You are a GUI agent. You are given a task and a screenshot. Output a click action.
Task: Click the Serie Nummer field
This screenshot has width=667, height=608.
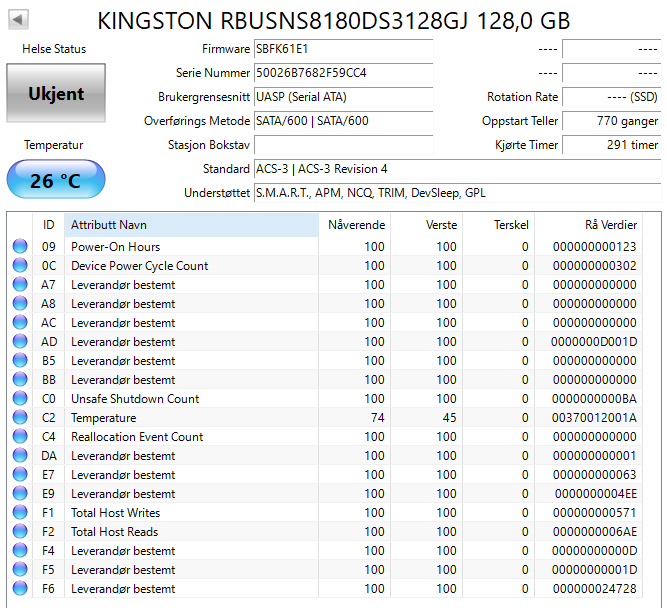pyautogui.click(x=343, y=73)
